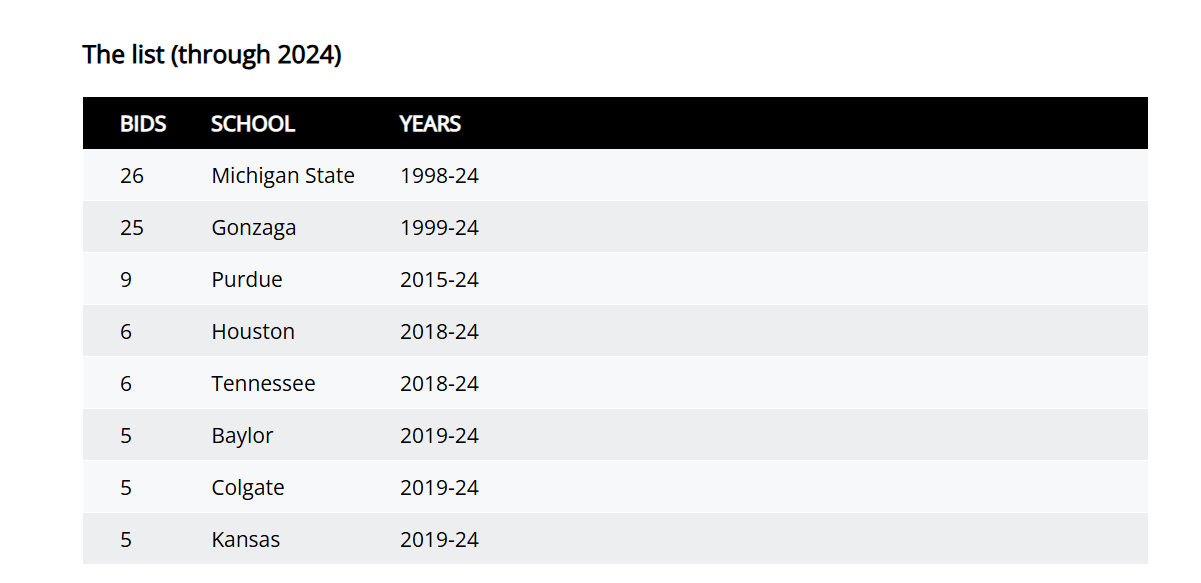Click the bid count 25

pyautogui.click(x=132, y=228)
